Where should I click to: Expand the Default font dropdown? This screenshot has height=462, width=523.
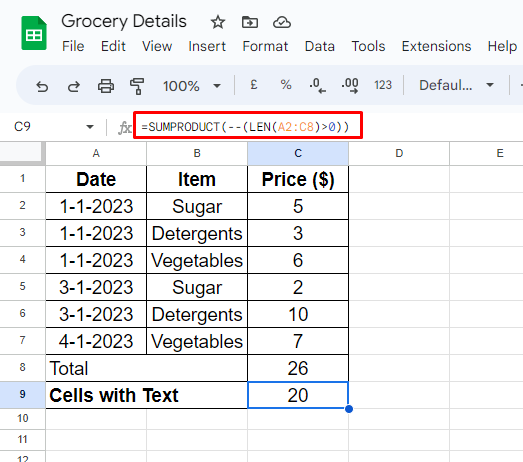(456, 85)
